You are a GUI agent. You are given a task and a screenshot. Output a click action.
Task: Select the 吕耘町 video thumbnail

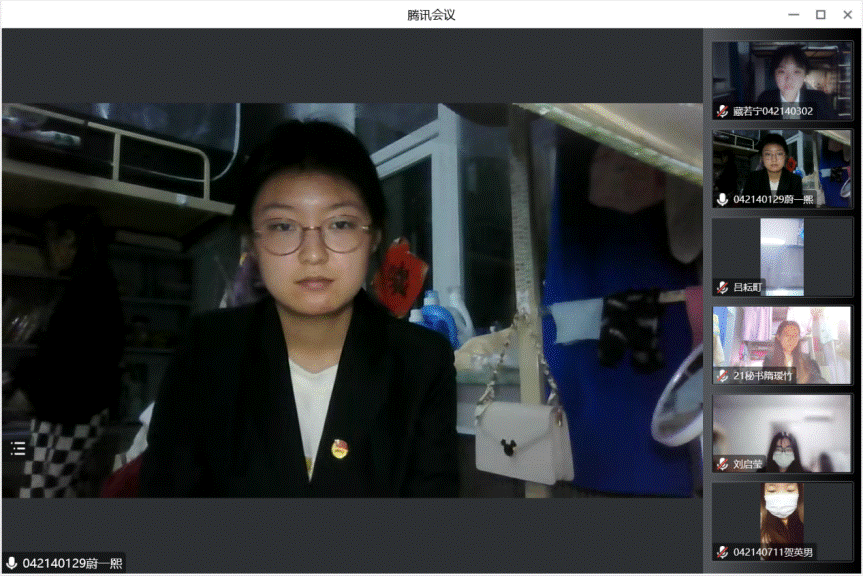coord(782,257)
